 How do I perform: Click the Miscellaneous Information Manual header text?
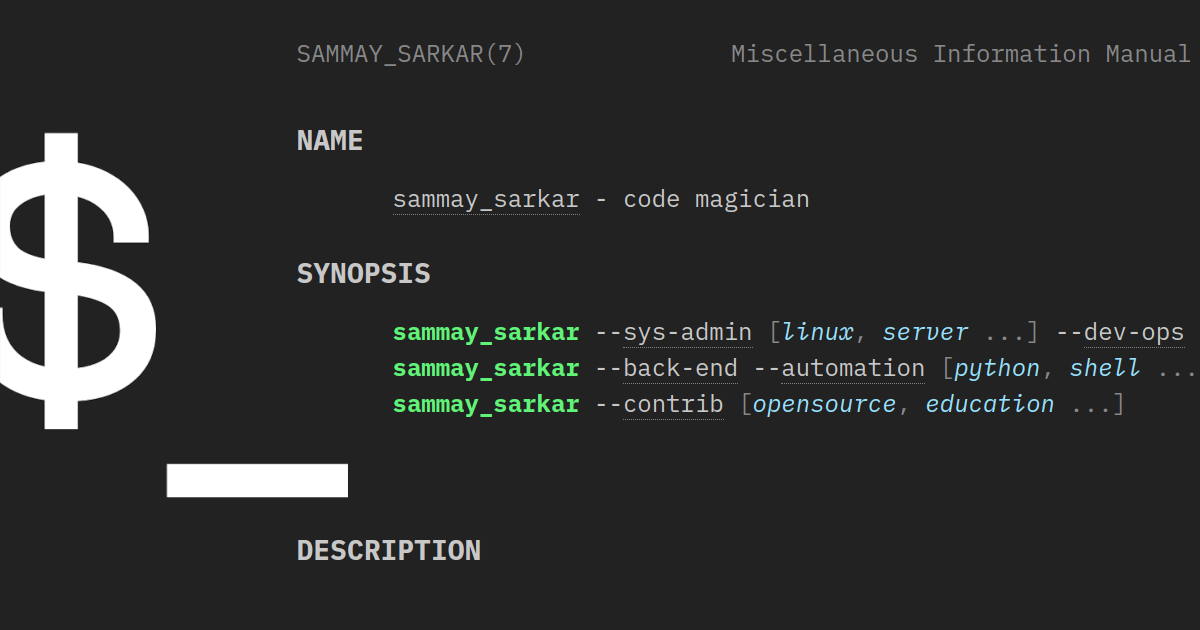point(960,54)
